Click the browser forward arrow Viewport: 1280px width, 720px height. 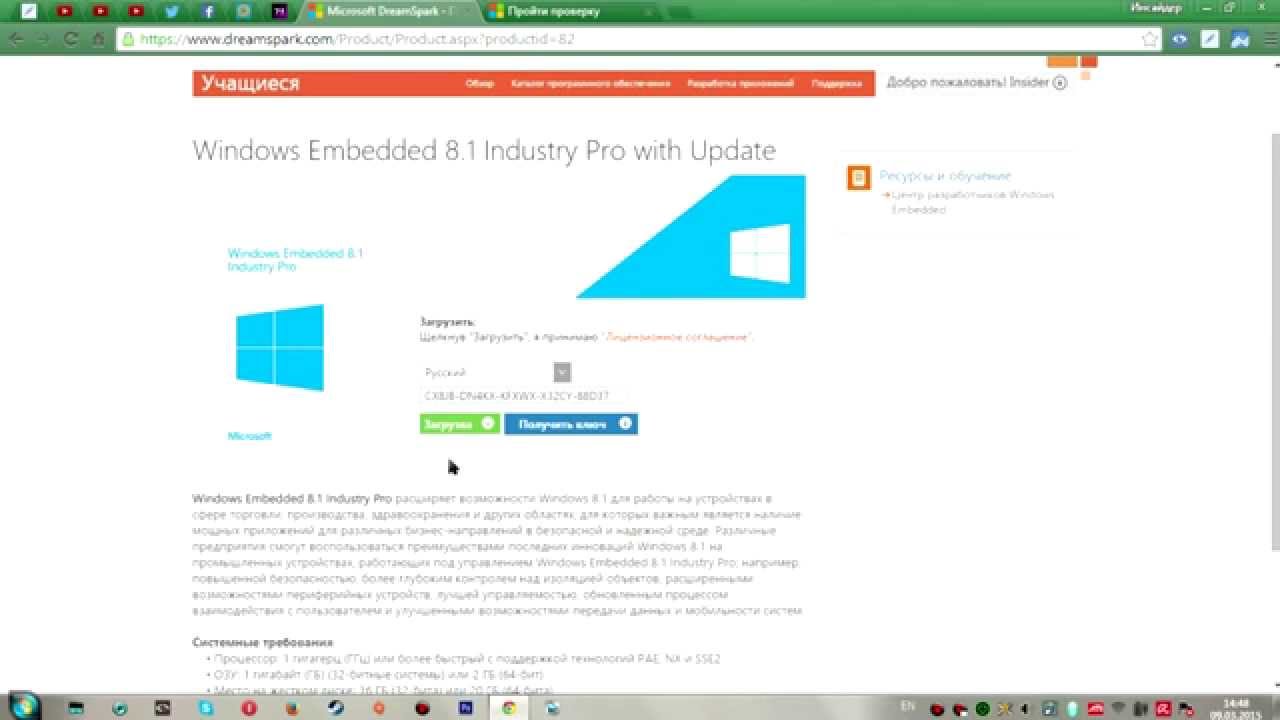[x=43, y=39]
